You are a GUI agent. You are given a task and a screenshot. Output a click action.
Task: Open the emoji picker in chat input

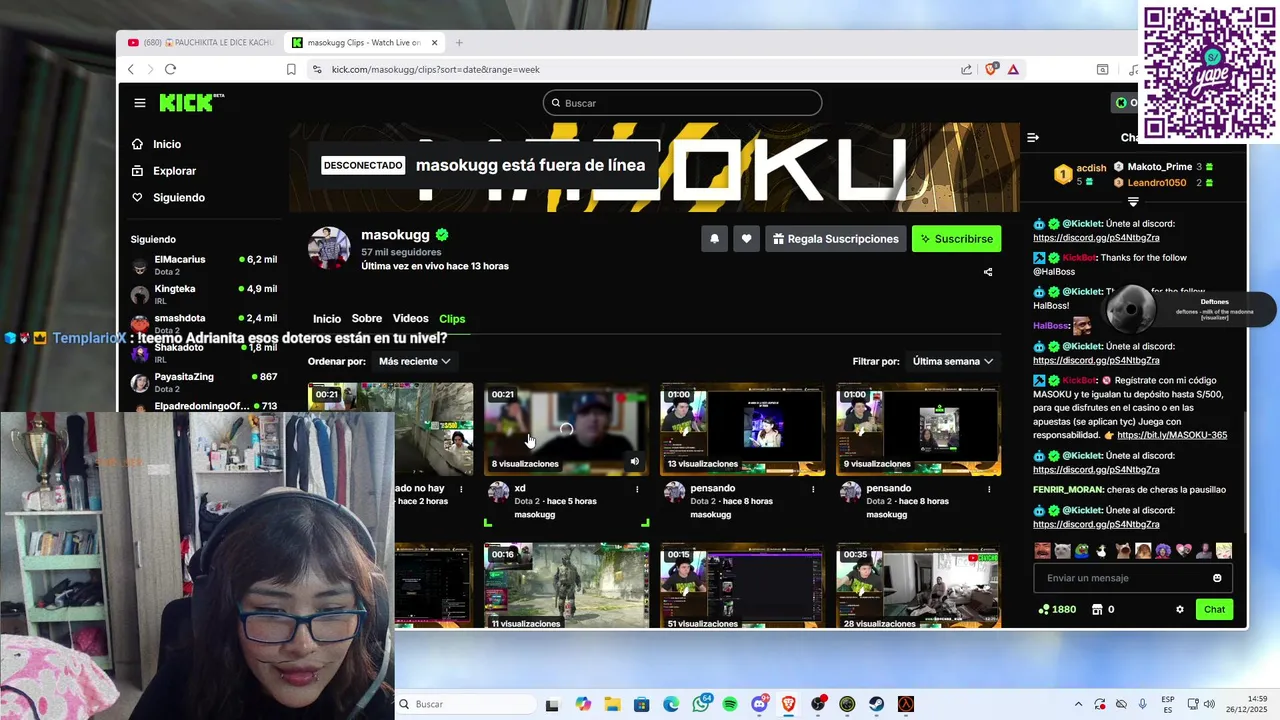click(1217, 578)
